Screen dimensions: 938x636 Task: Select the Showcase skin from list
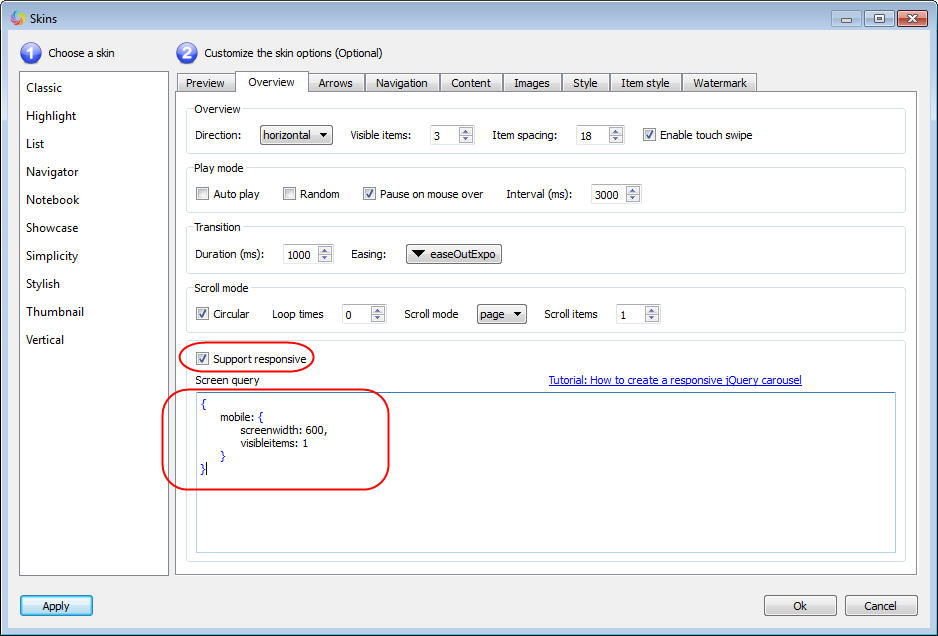(52, 228)
